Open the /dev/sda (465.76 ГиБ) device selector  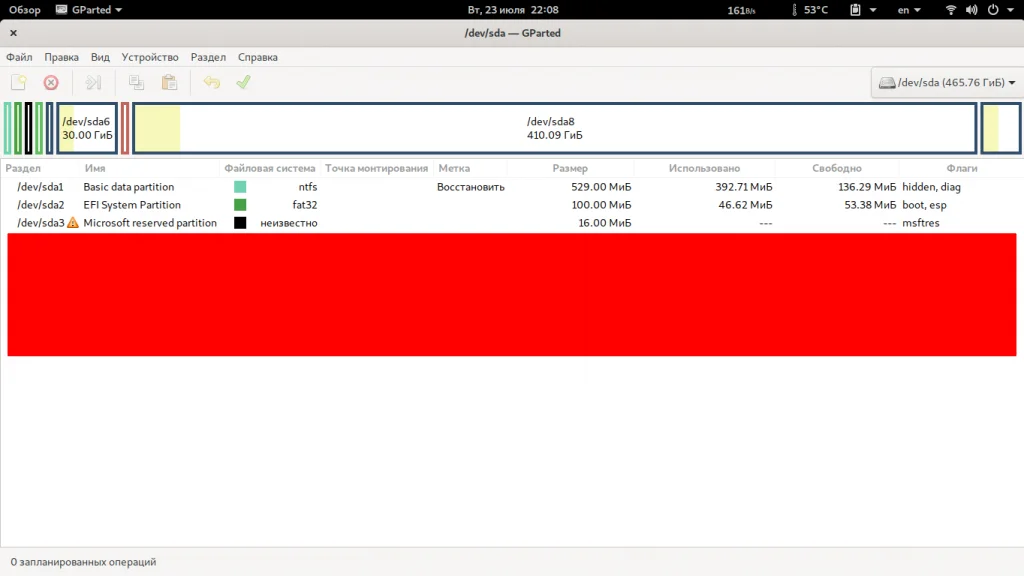[x=947, y=82]
